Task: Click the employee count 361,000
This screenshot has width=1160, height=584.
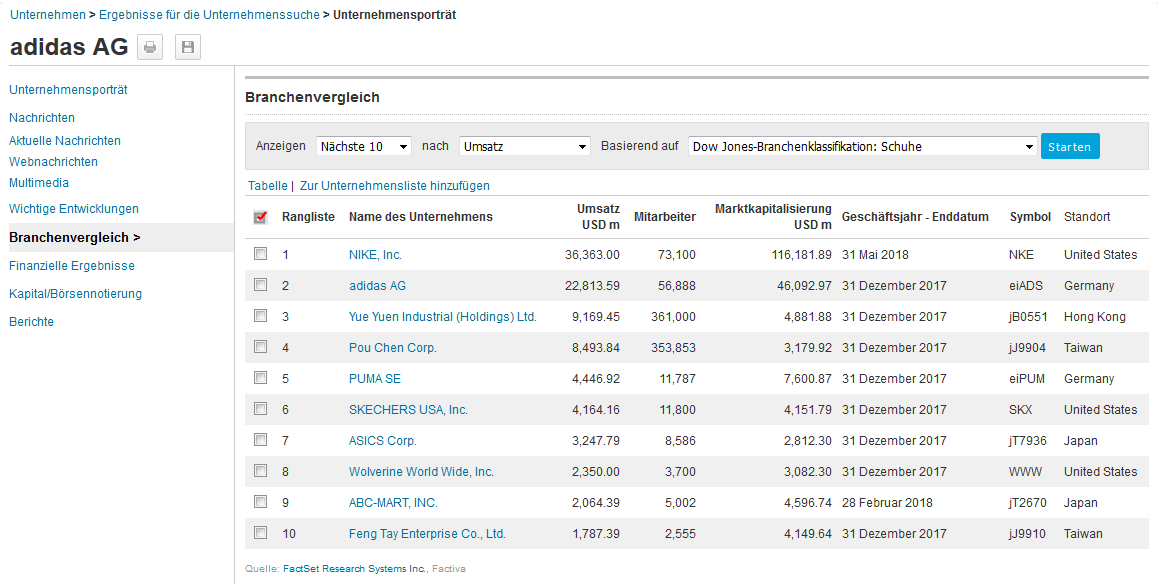Action: pyautogui.click(x=673, y=317)
